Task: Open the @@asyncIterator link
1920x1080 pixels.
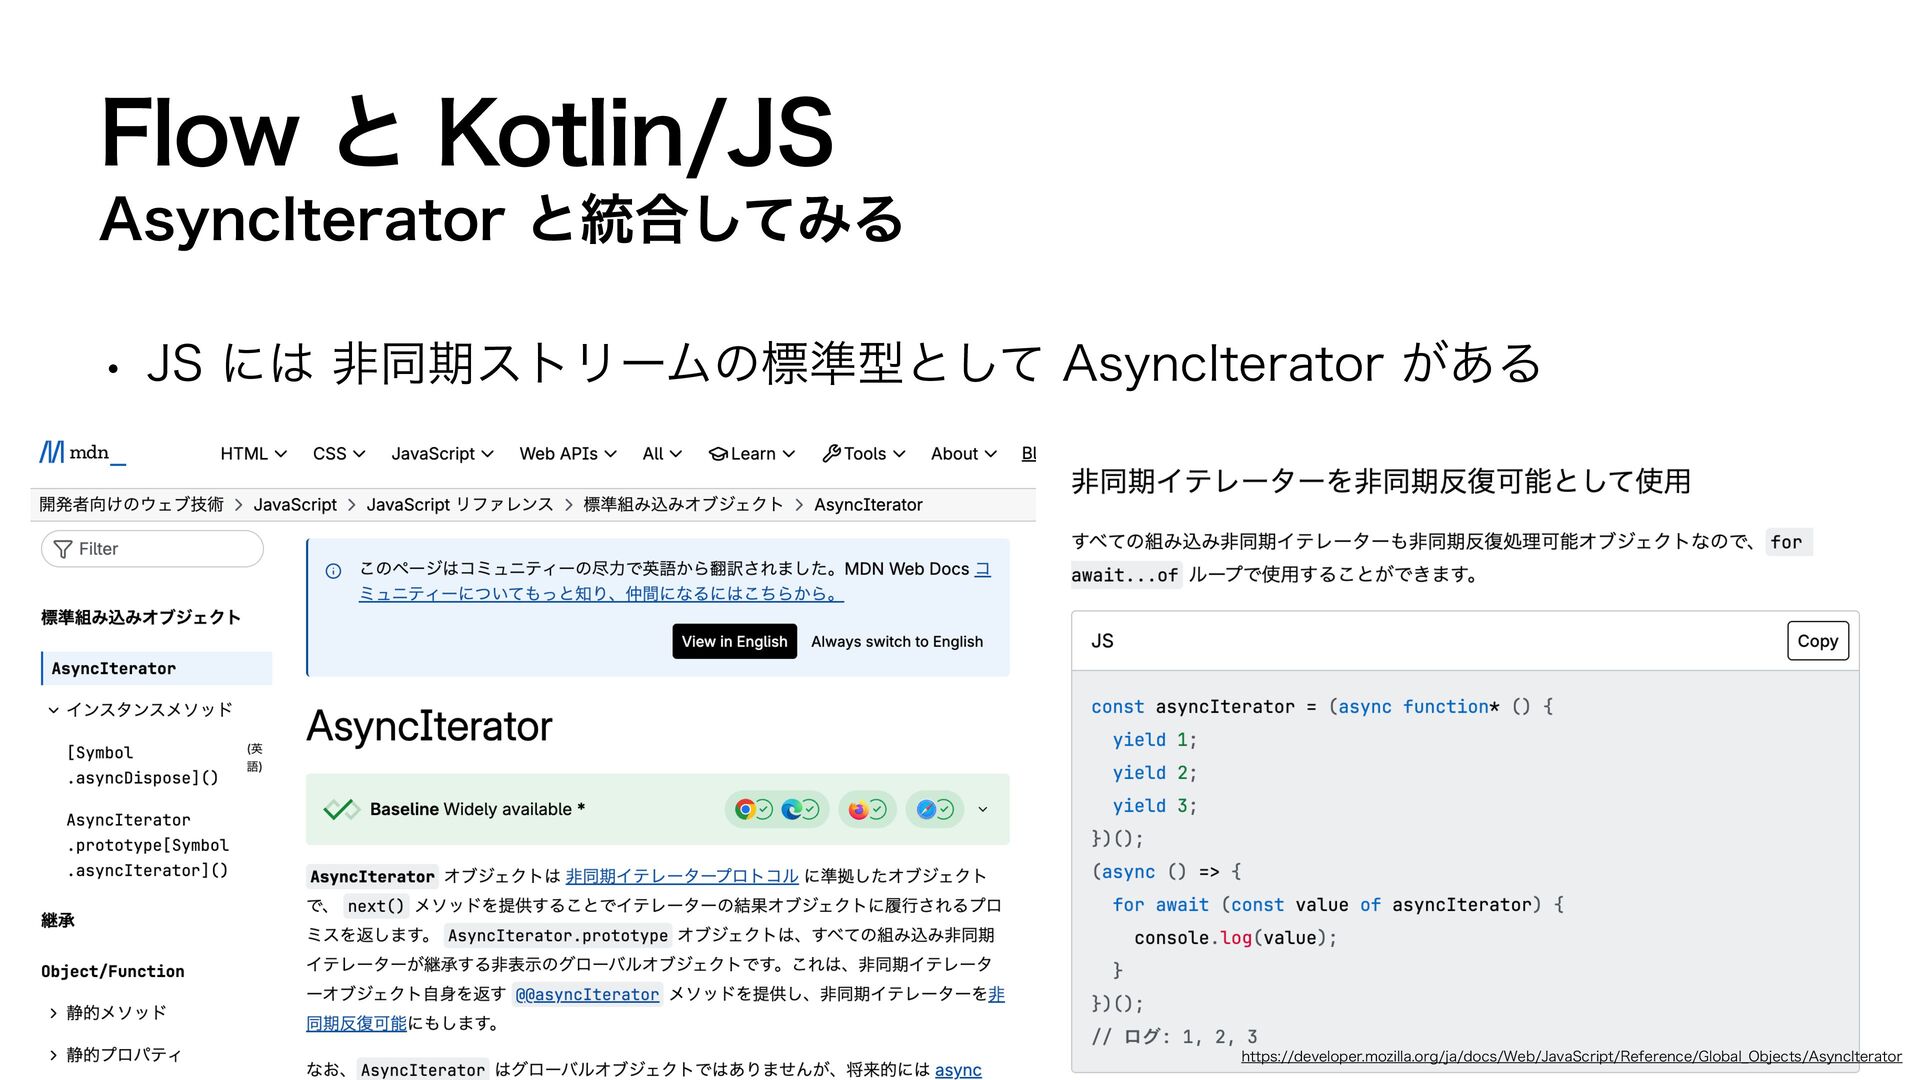Action: pos(588,995)
